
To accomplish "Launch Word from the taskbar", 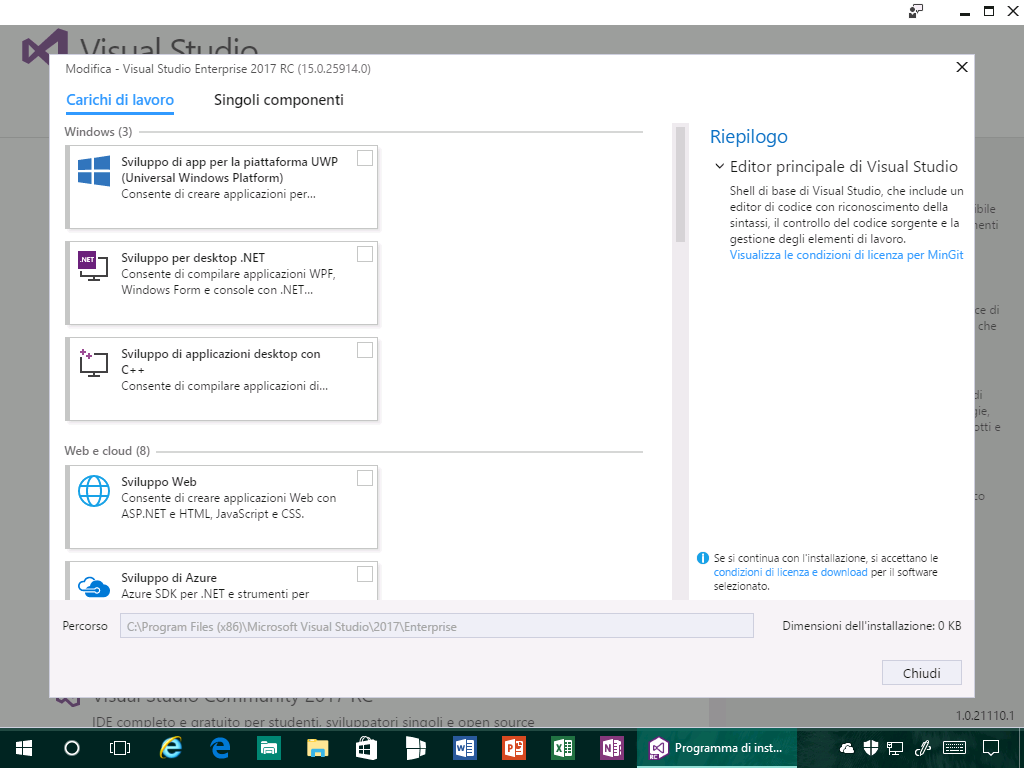I will tap(465, 748).
